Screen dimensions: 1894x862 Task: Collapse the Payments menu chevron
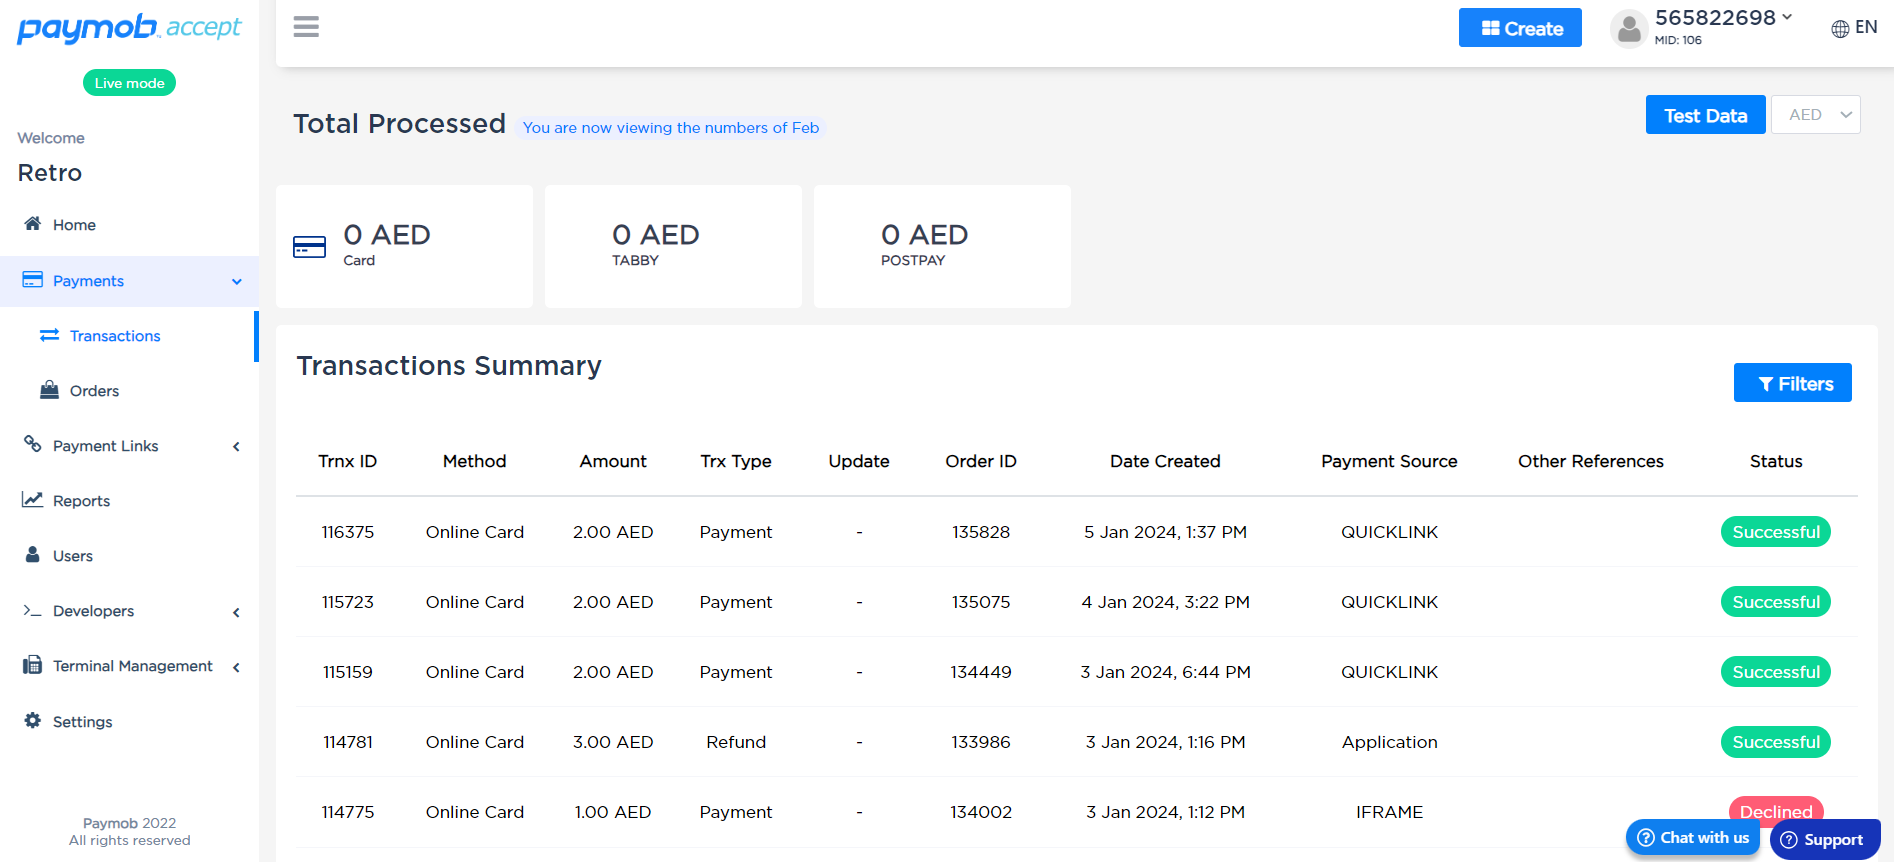tap(237, 282)
